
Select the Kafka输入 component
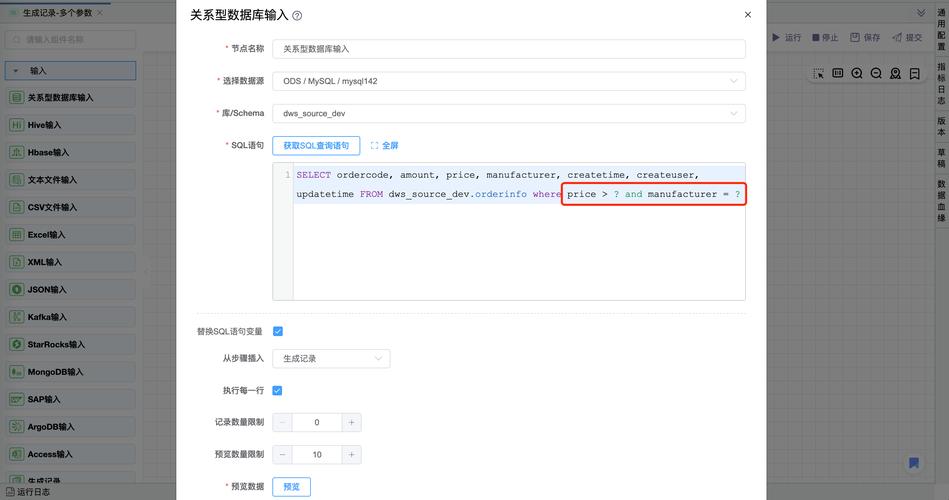tap(71, 317)
